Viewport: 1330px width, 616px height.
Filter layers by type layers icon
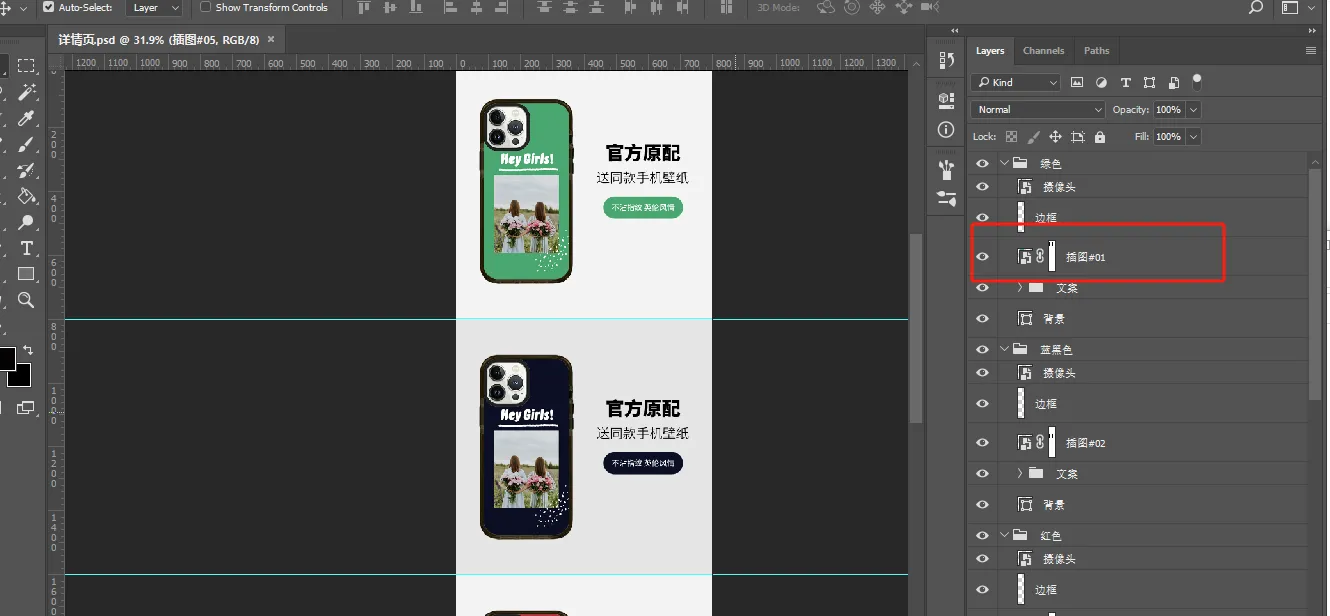[x=1125, y=83]
